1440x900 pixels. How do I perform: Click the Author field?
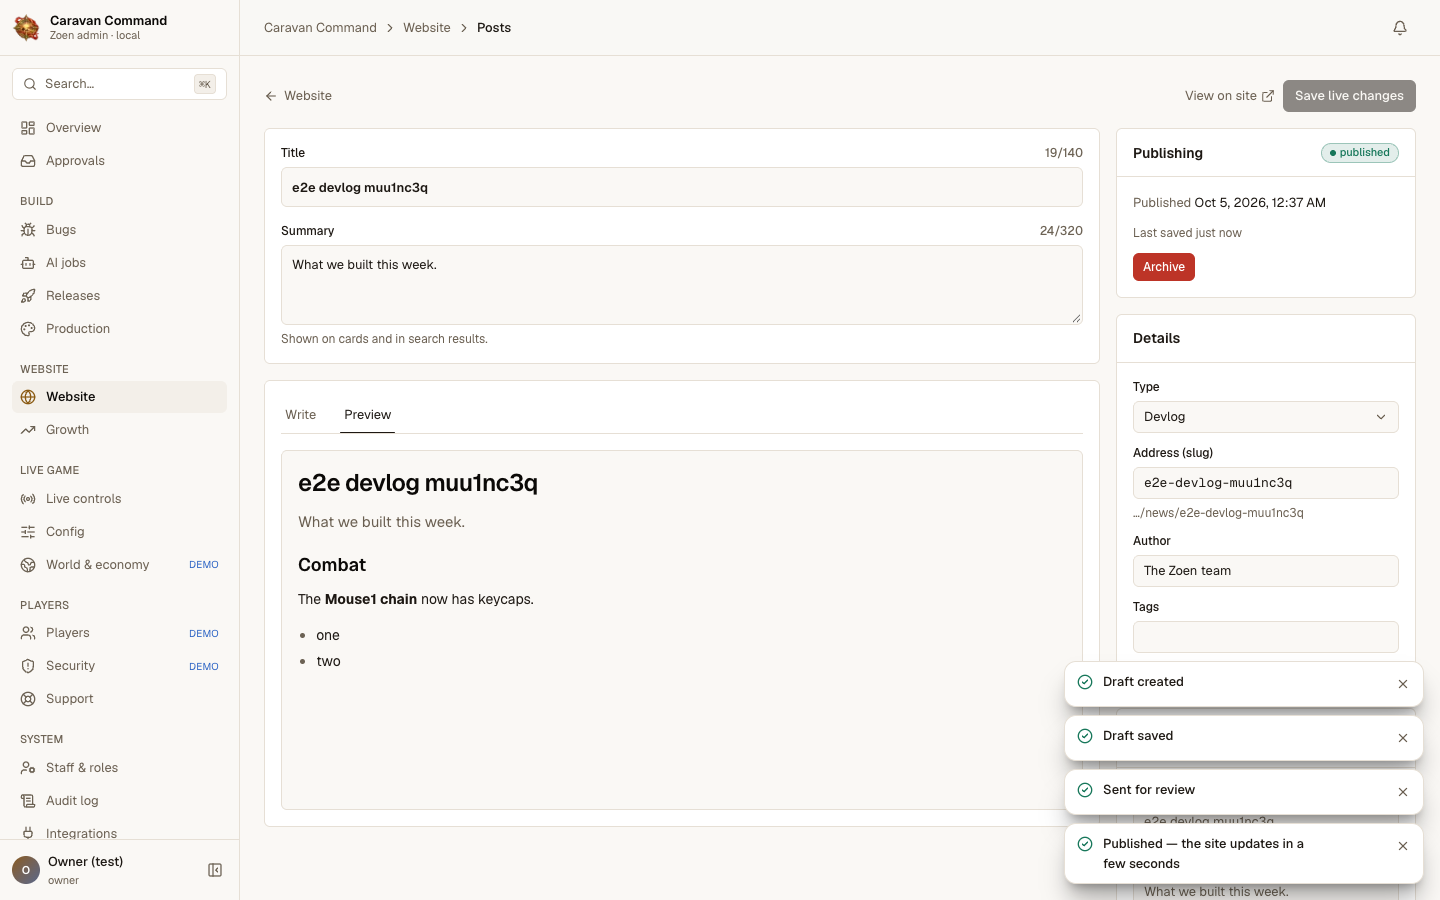coord(1266,571)
